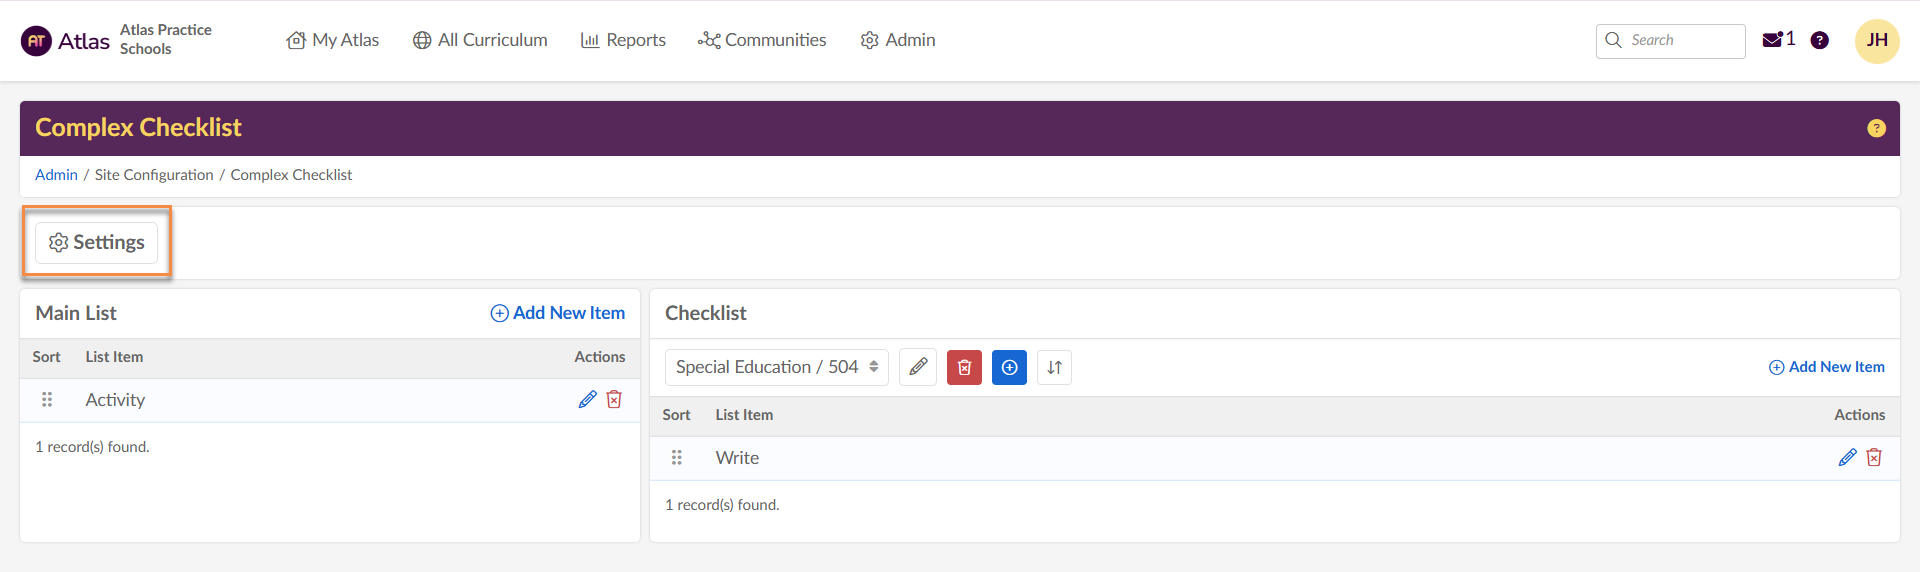Edit the Activity item with the pencil icon
The image size is (1920, 572).
coord(587,400)
